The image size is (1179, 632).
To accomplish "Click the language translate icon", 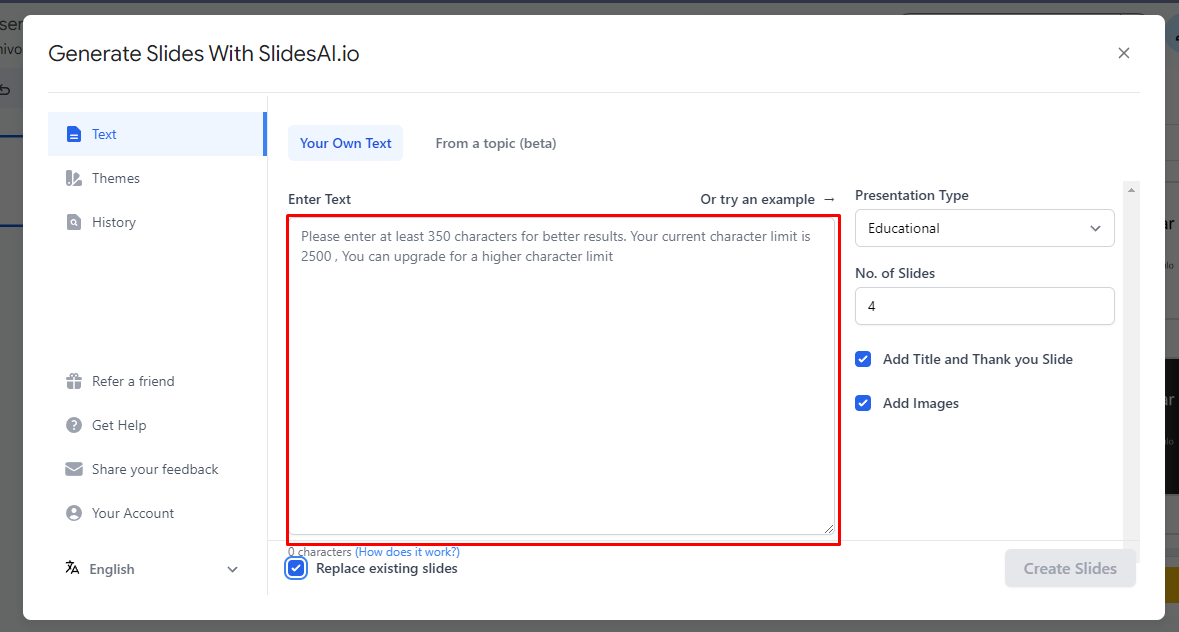I will coord(72,568).
